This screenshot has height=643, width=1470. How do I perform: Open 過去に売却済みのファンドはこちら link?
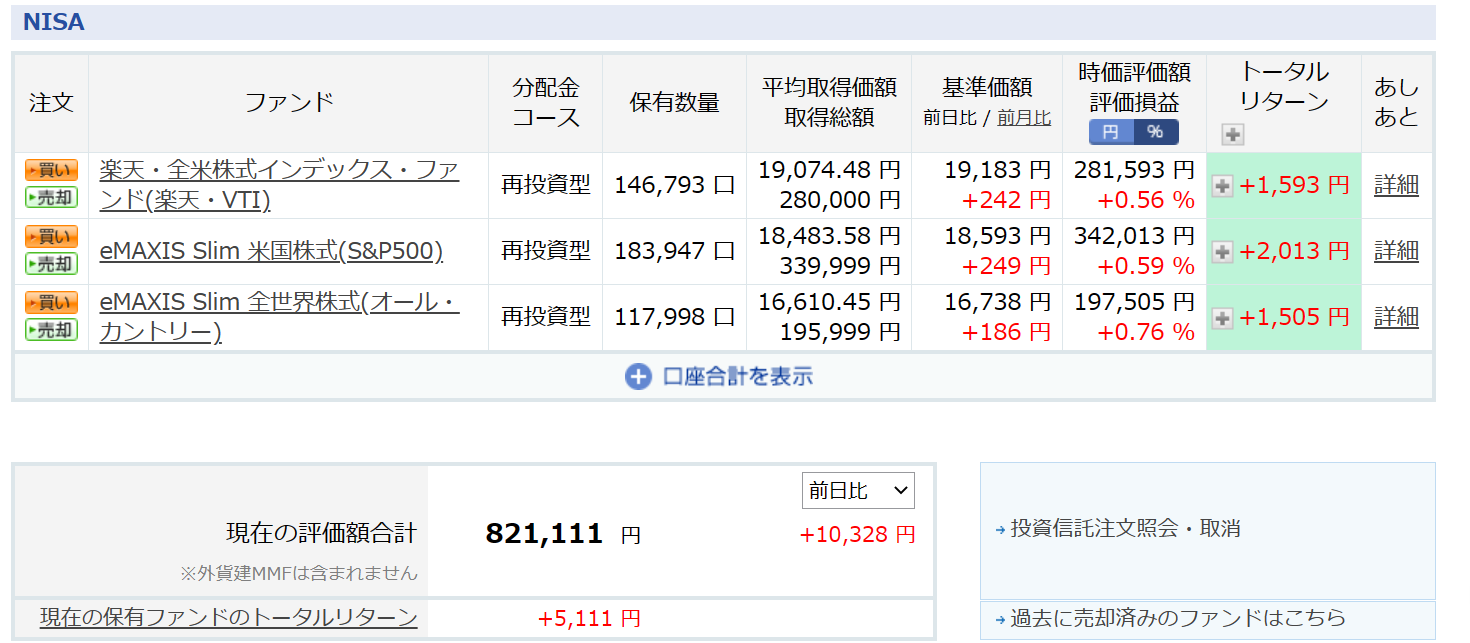[1178, 619]
